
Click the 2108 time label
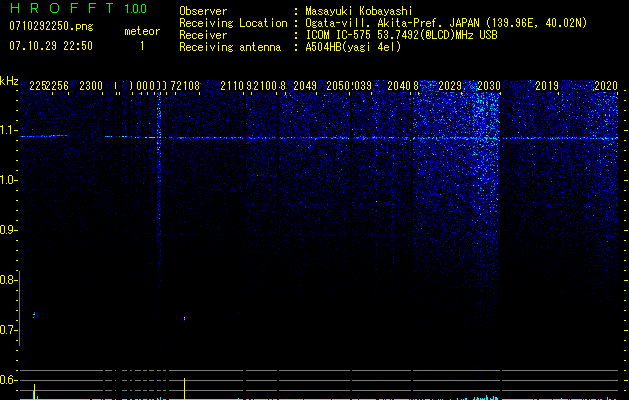[x=188, y=86]
